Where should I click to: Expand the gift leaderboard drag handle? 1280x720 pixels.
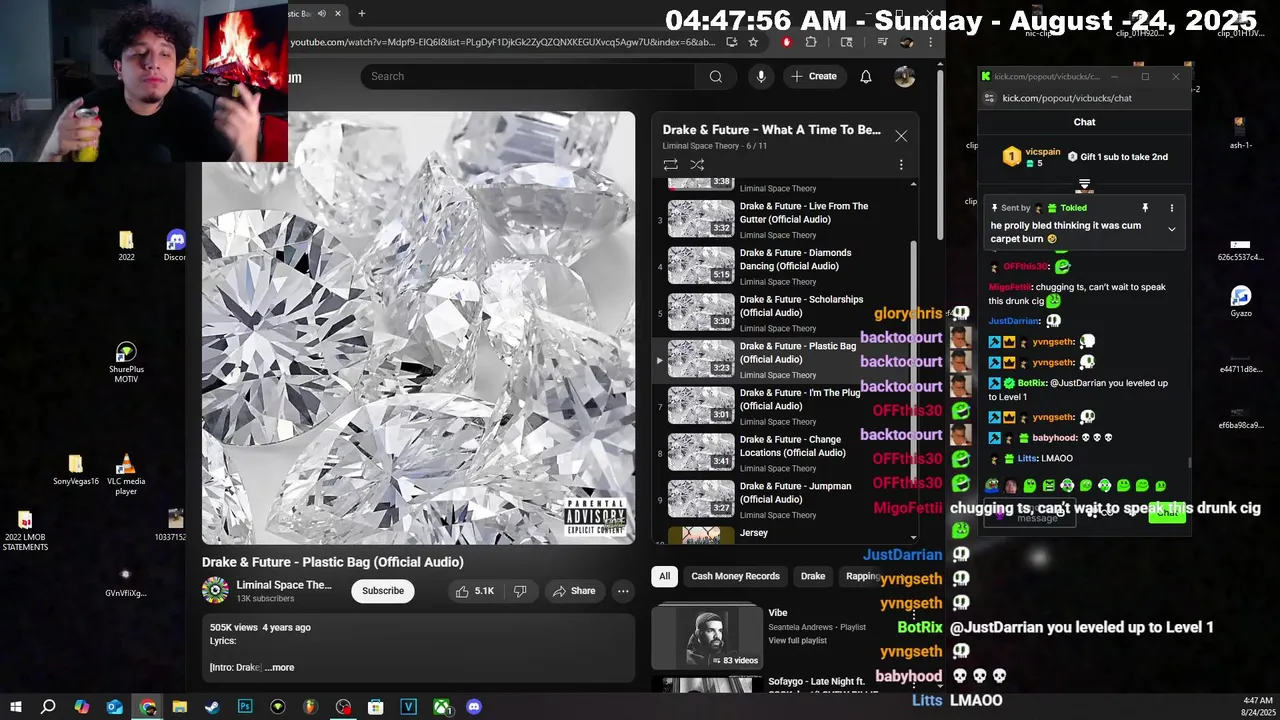point(1084,184)
